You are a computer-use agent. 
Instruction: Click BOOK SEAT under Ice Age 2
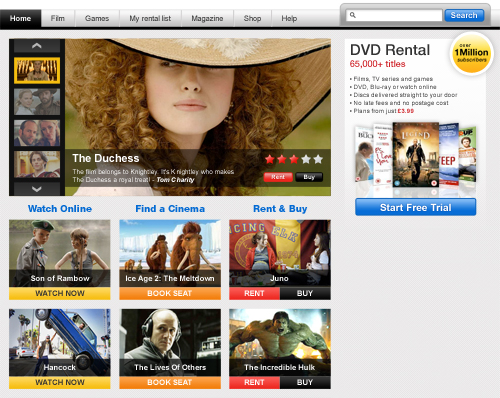170,293
